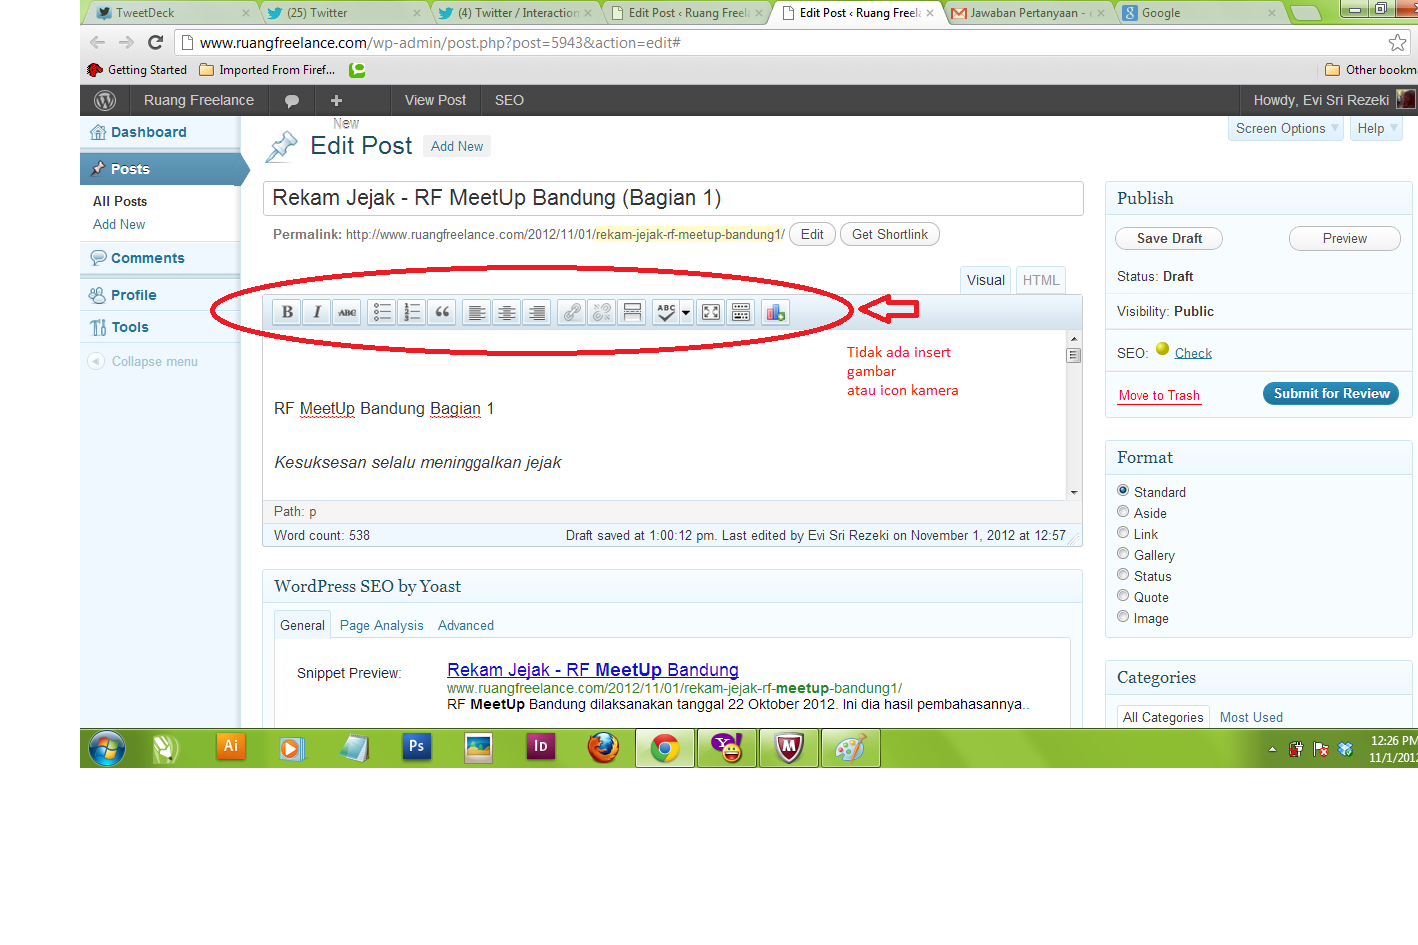
Task: Insert an ordered numbered list
Action: 412,312
